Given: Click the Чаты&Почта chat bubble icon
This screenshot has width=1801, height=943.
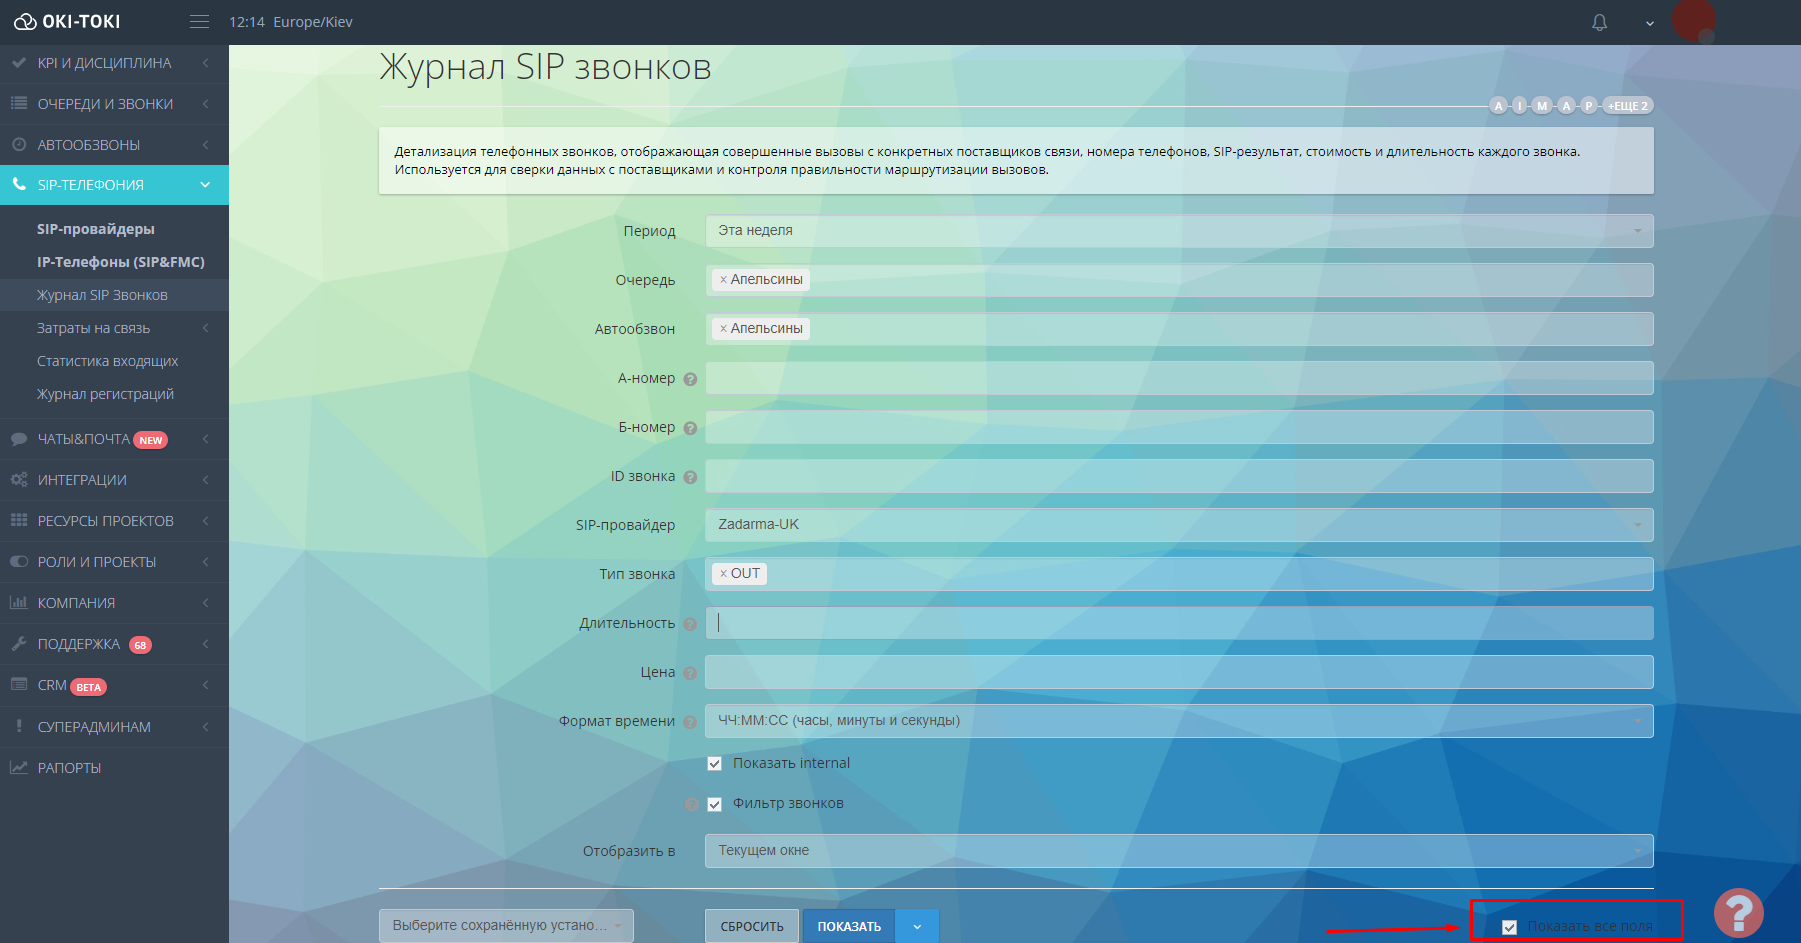Looking at the screenshot, I should [x=19, y=439].
